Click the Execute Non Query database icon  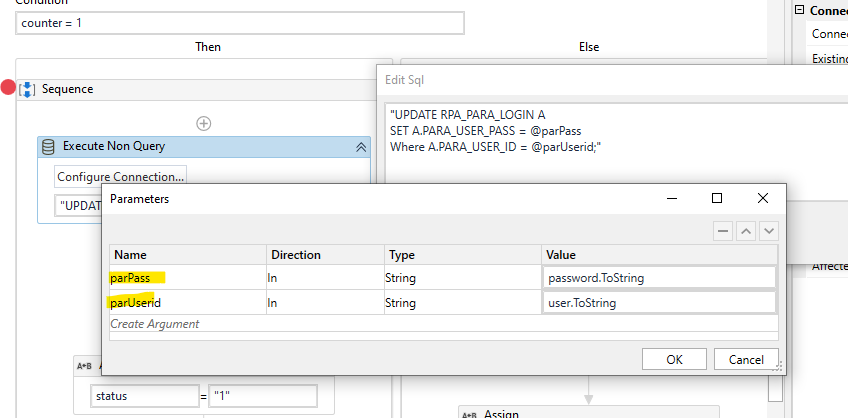tap(48, 146)
